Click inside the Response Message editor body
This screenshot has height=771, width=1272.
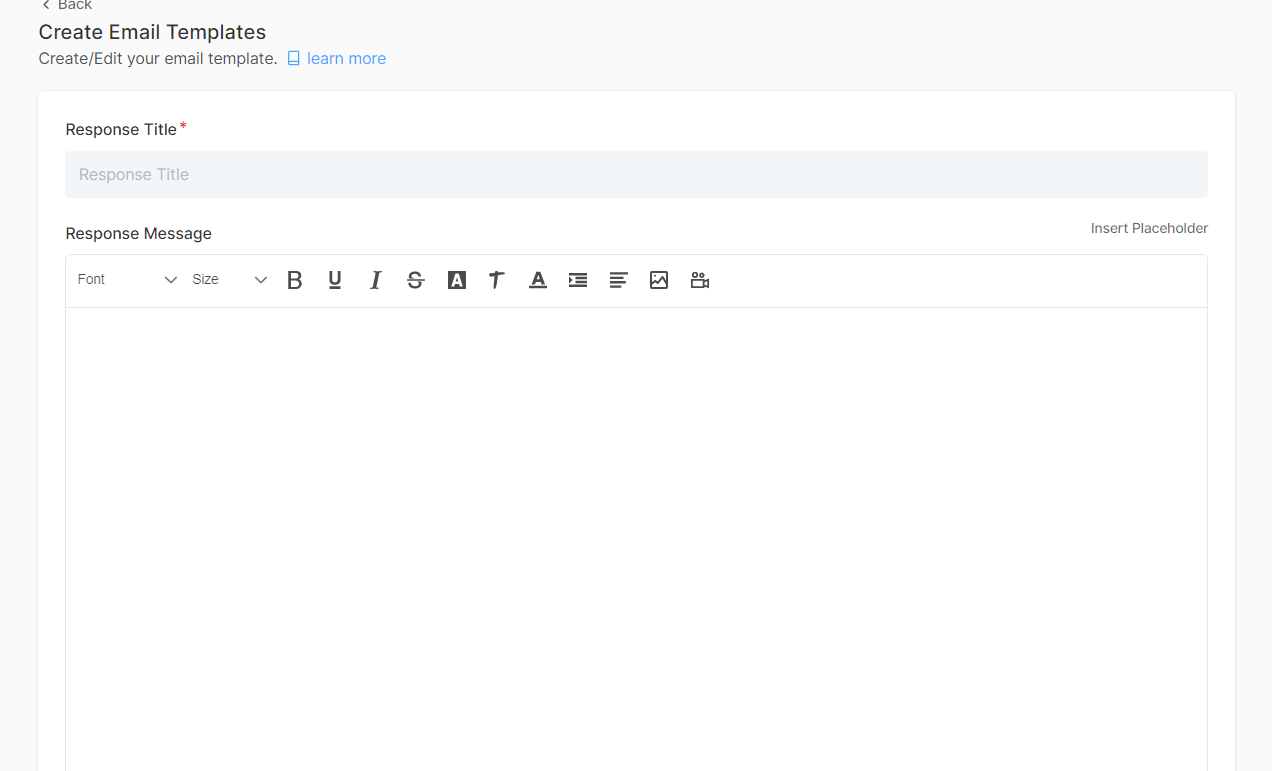[636, 539]
